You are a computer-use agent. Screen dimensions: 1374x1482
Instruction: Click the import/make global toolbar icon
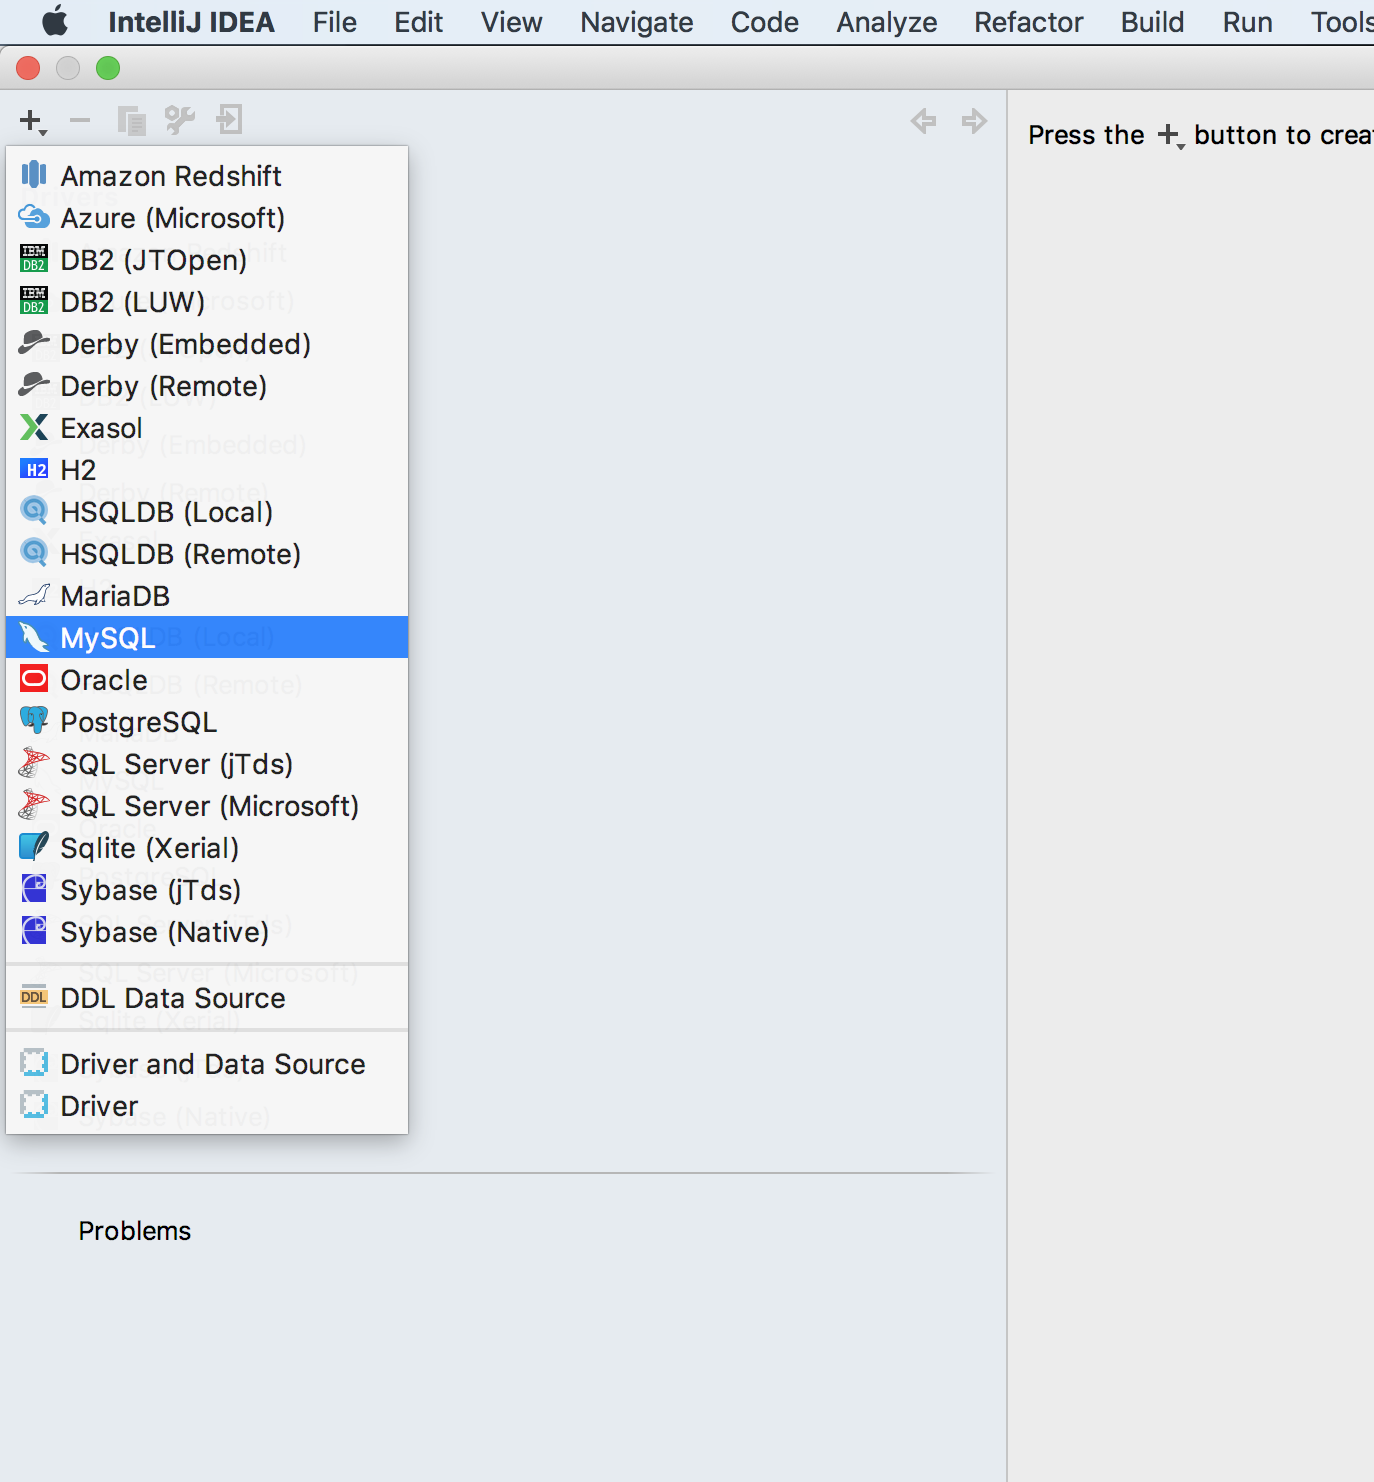[x=229, y=120]
